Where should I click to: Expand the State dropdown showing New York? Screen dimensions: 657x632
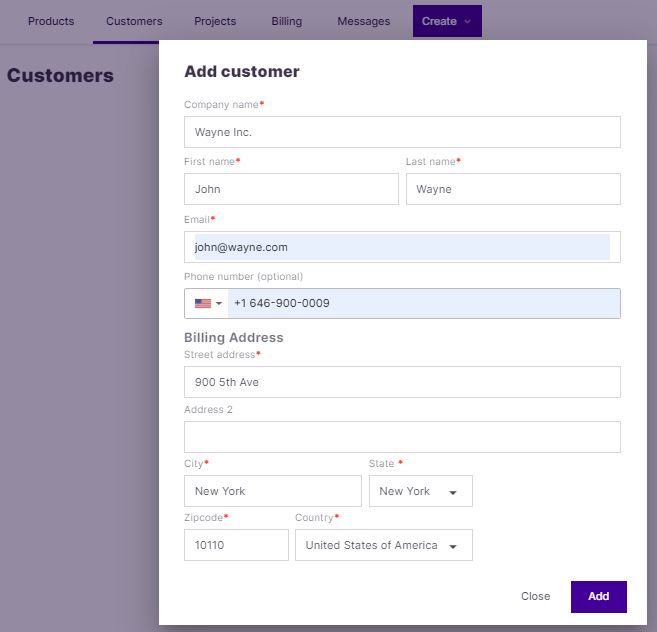click(420, 491)
